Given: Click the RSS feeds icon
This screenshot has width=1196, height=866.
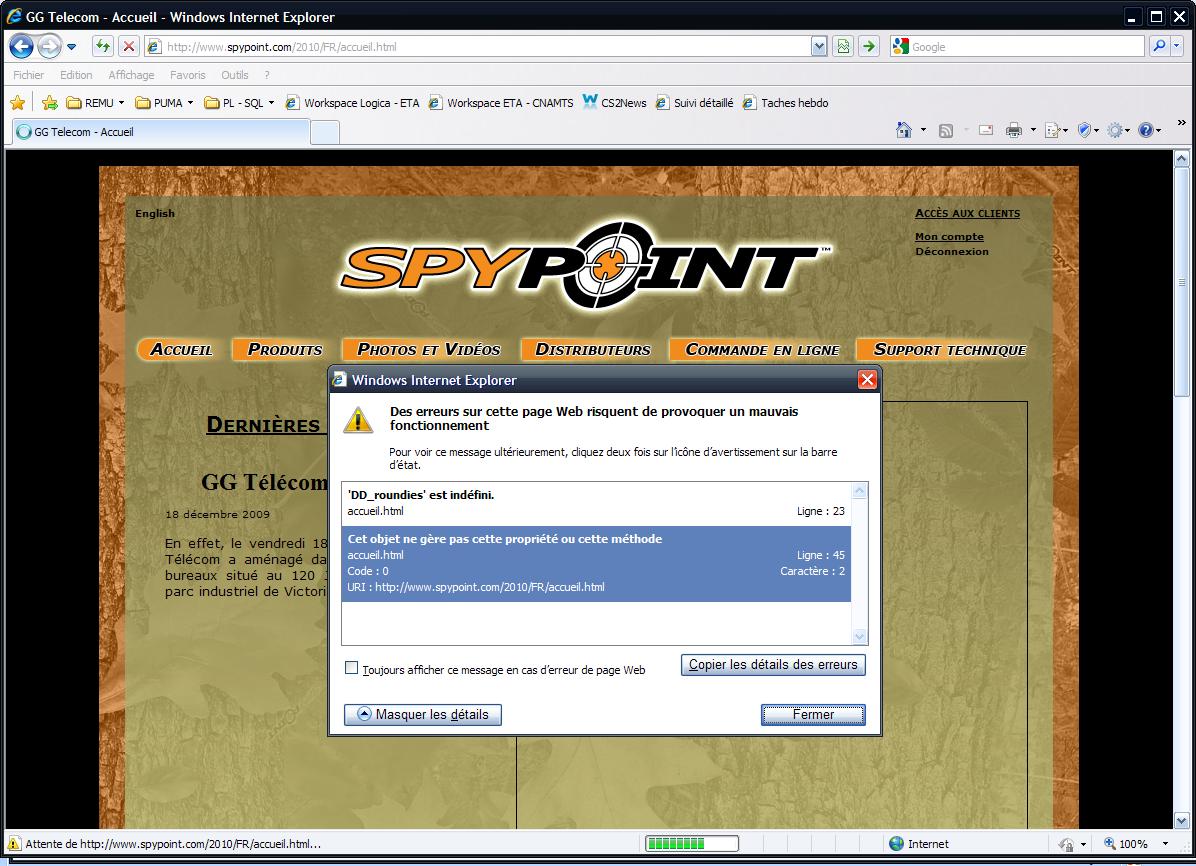Looking at the screenshot, I should tap(946, 130).
